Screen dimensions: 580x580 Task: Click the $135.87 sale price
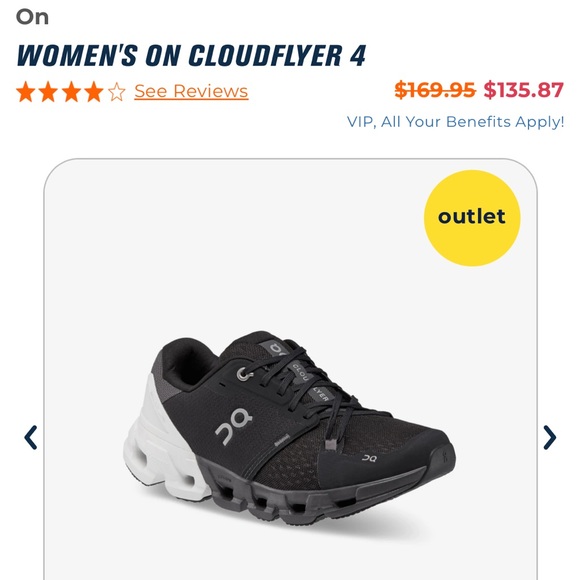(524, 90)
